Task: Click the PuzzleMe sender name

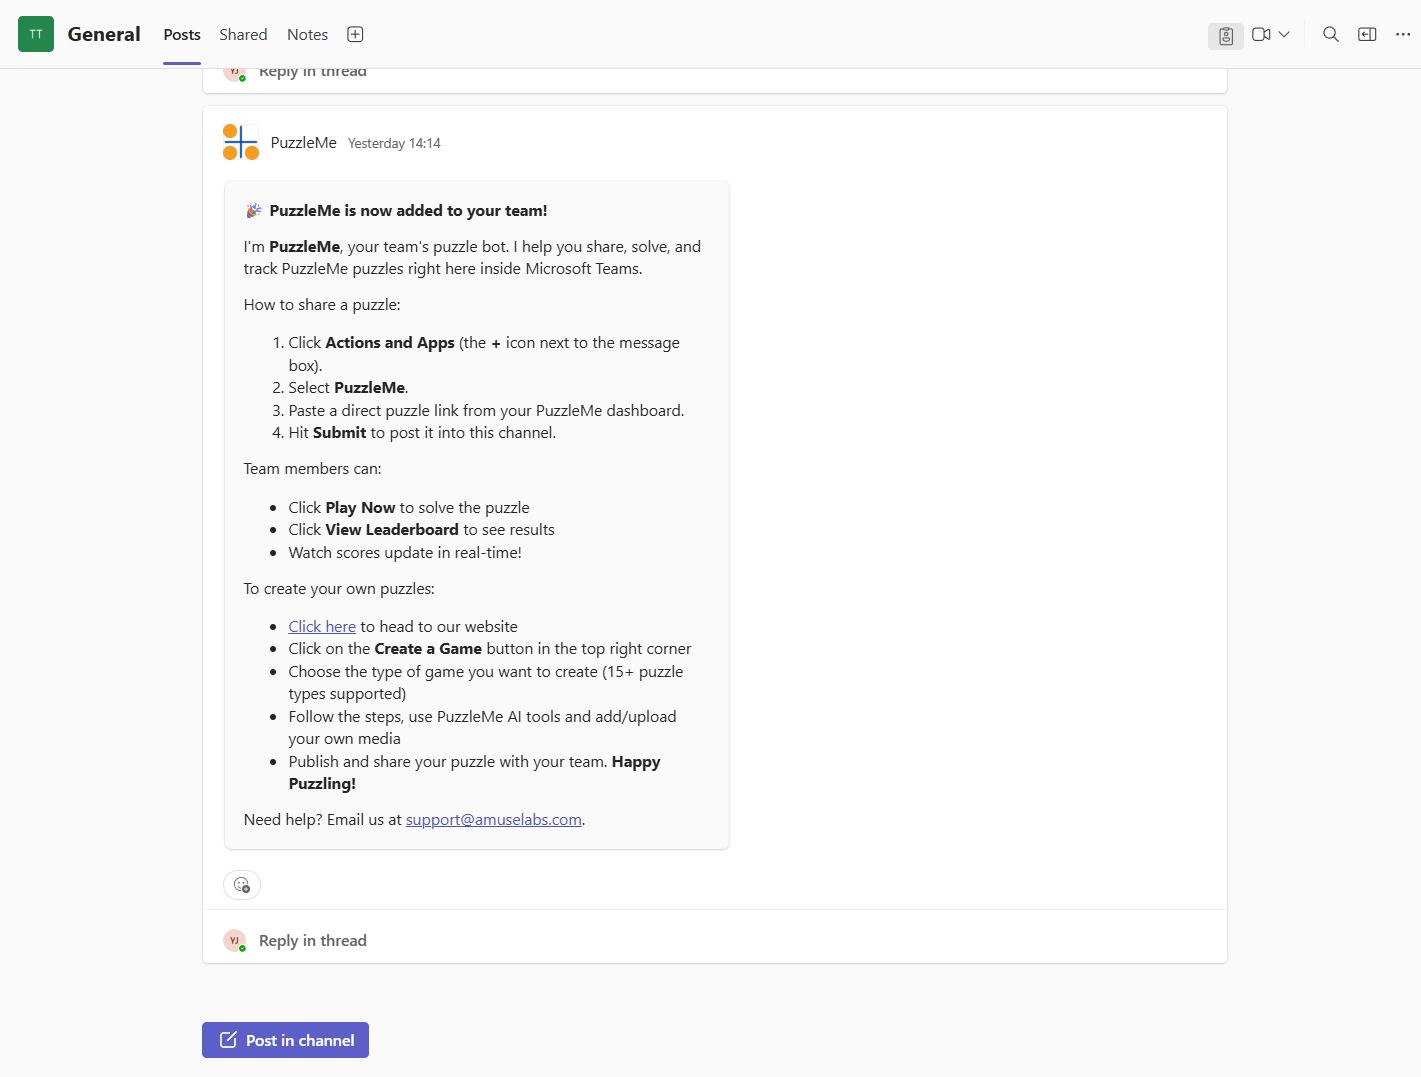Action: point(303,143)
